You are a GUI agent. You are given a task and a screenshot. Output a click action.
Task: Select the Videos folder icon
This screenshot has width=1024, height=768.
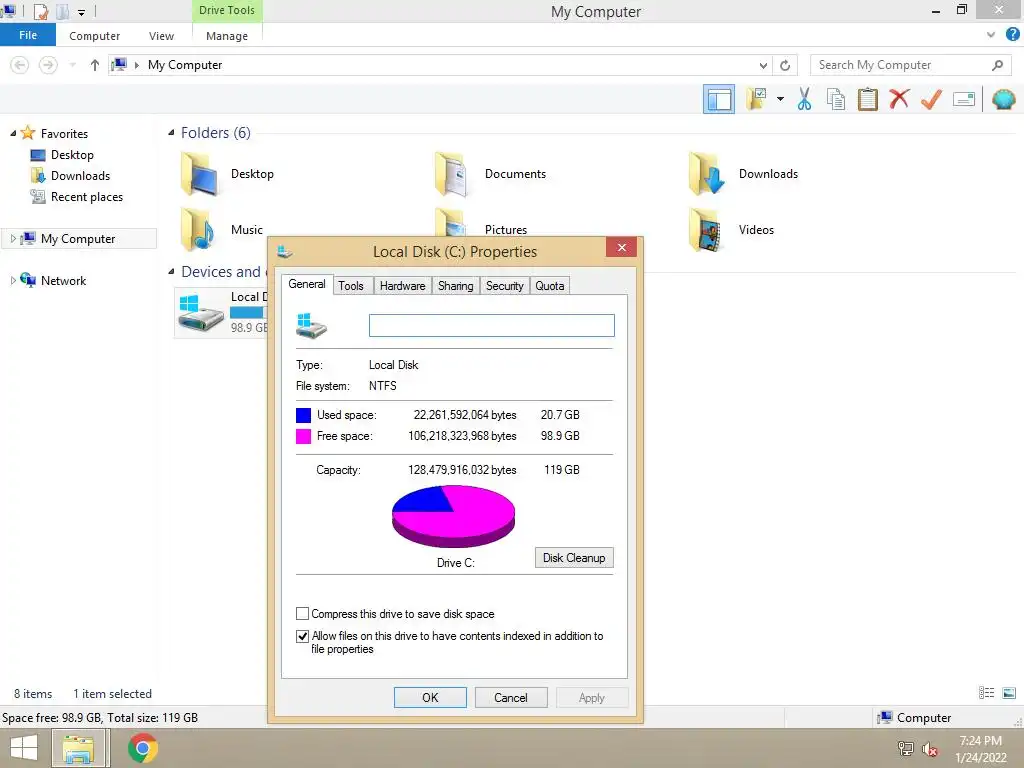(705, 229)
